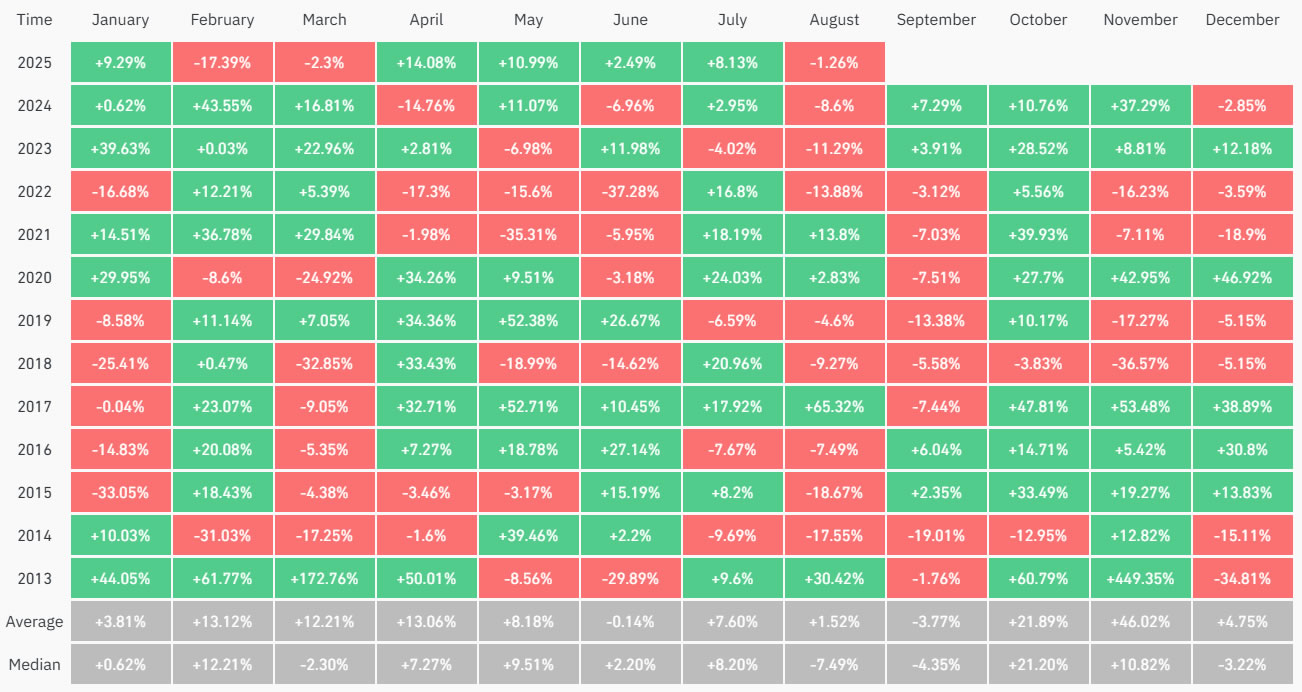Click the Median row label

(x=34, y=664)
